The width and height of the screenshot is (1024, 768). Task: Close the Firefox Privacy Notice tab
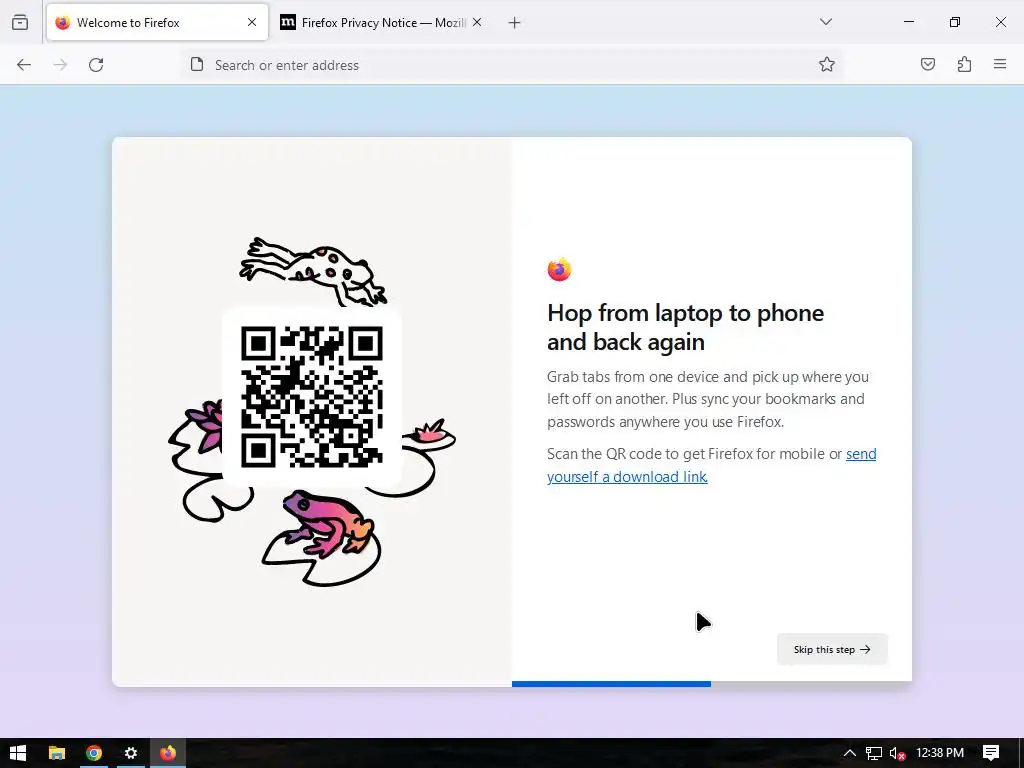(x=477, y=22)
